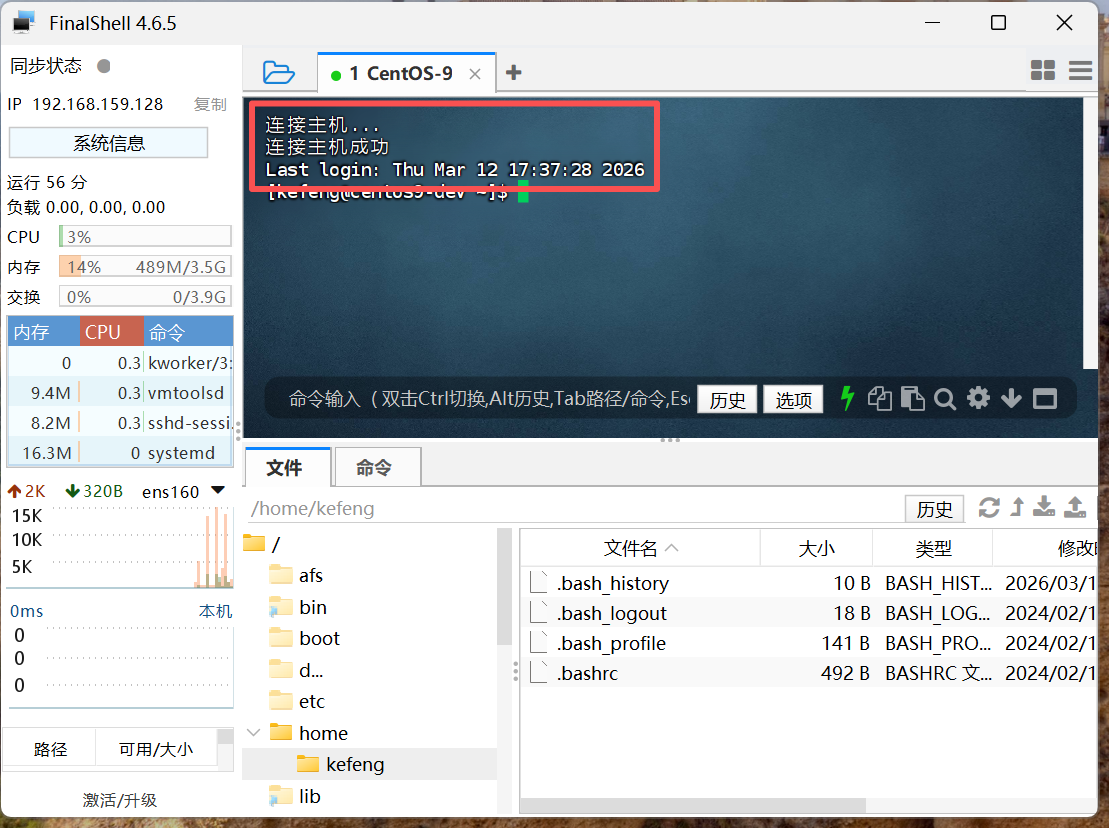Viewport: 1109px width, 828px height.
Task: Select the .bash_logout file
Action: click(x=808, y=613)
